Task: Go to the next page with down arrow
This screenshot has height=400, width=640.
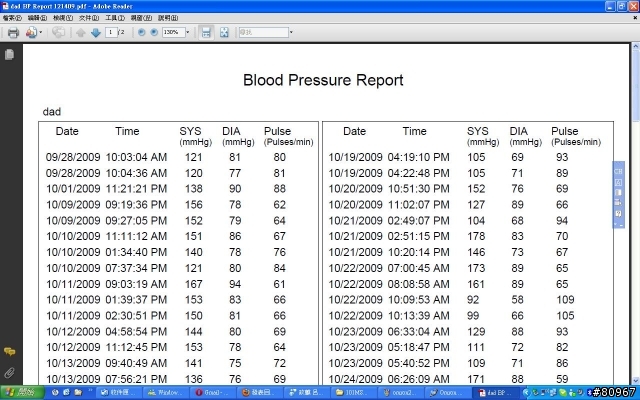Action: click(x=95, y=33)
